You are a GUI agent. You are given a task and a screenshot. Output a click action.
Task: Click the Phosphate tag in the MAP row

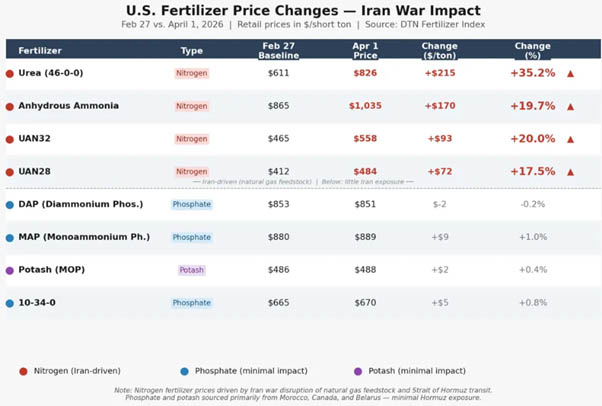[x=192, y=237]
